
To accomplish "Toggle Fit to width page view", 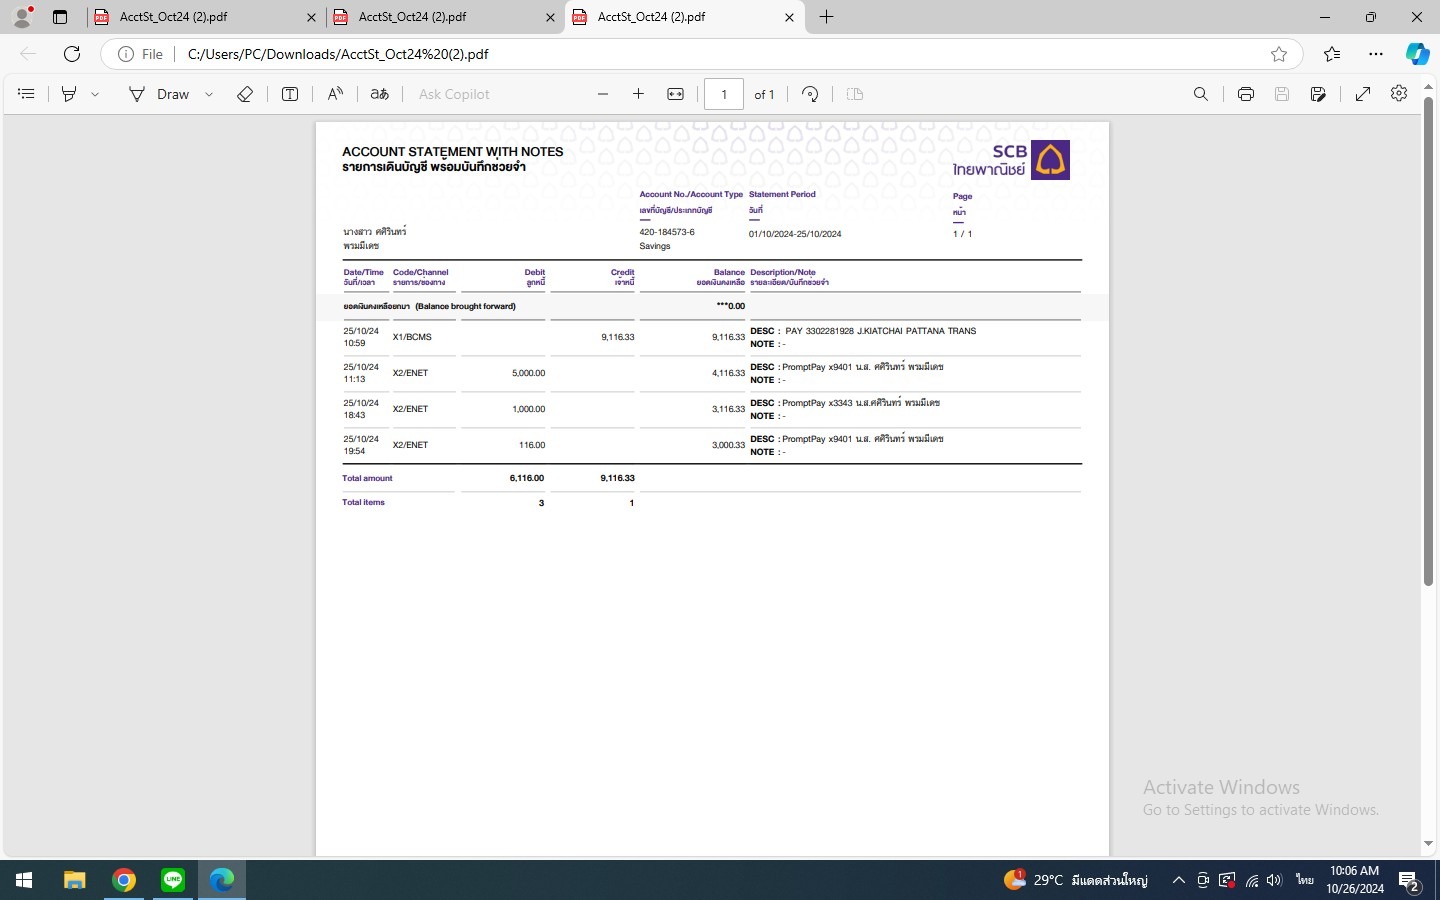I will (676, 94).
